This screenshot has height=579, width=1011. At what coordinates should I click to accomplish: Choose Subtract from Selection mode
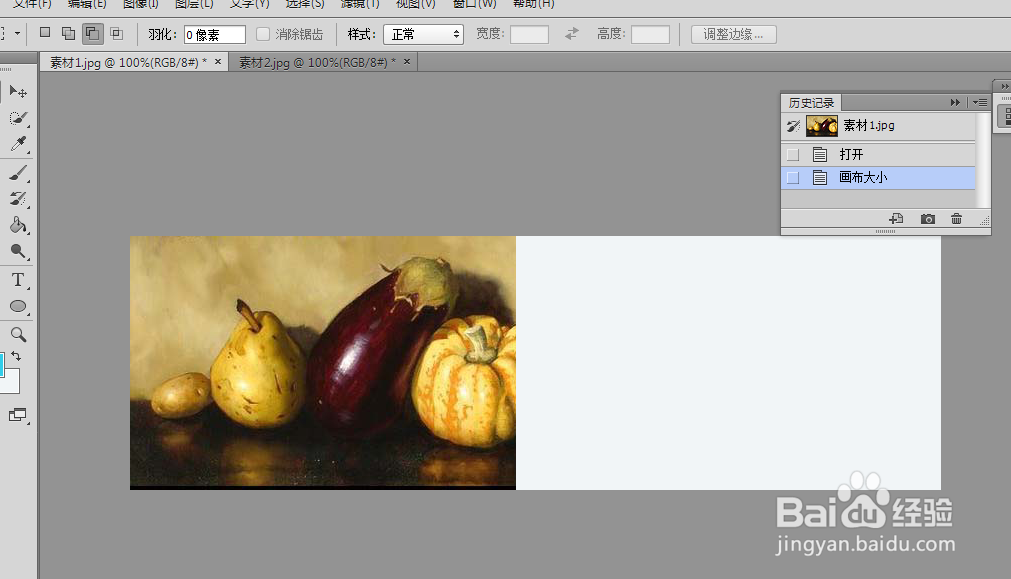[93, 34]
